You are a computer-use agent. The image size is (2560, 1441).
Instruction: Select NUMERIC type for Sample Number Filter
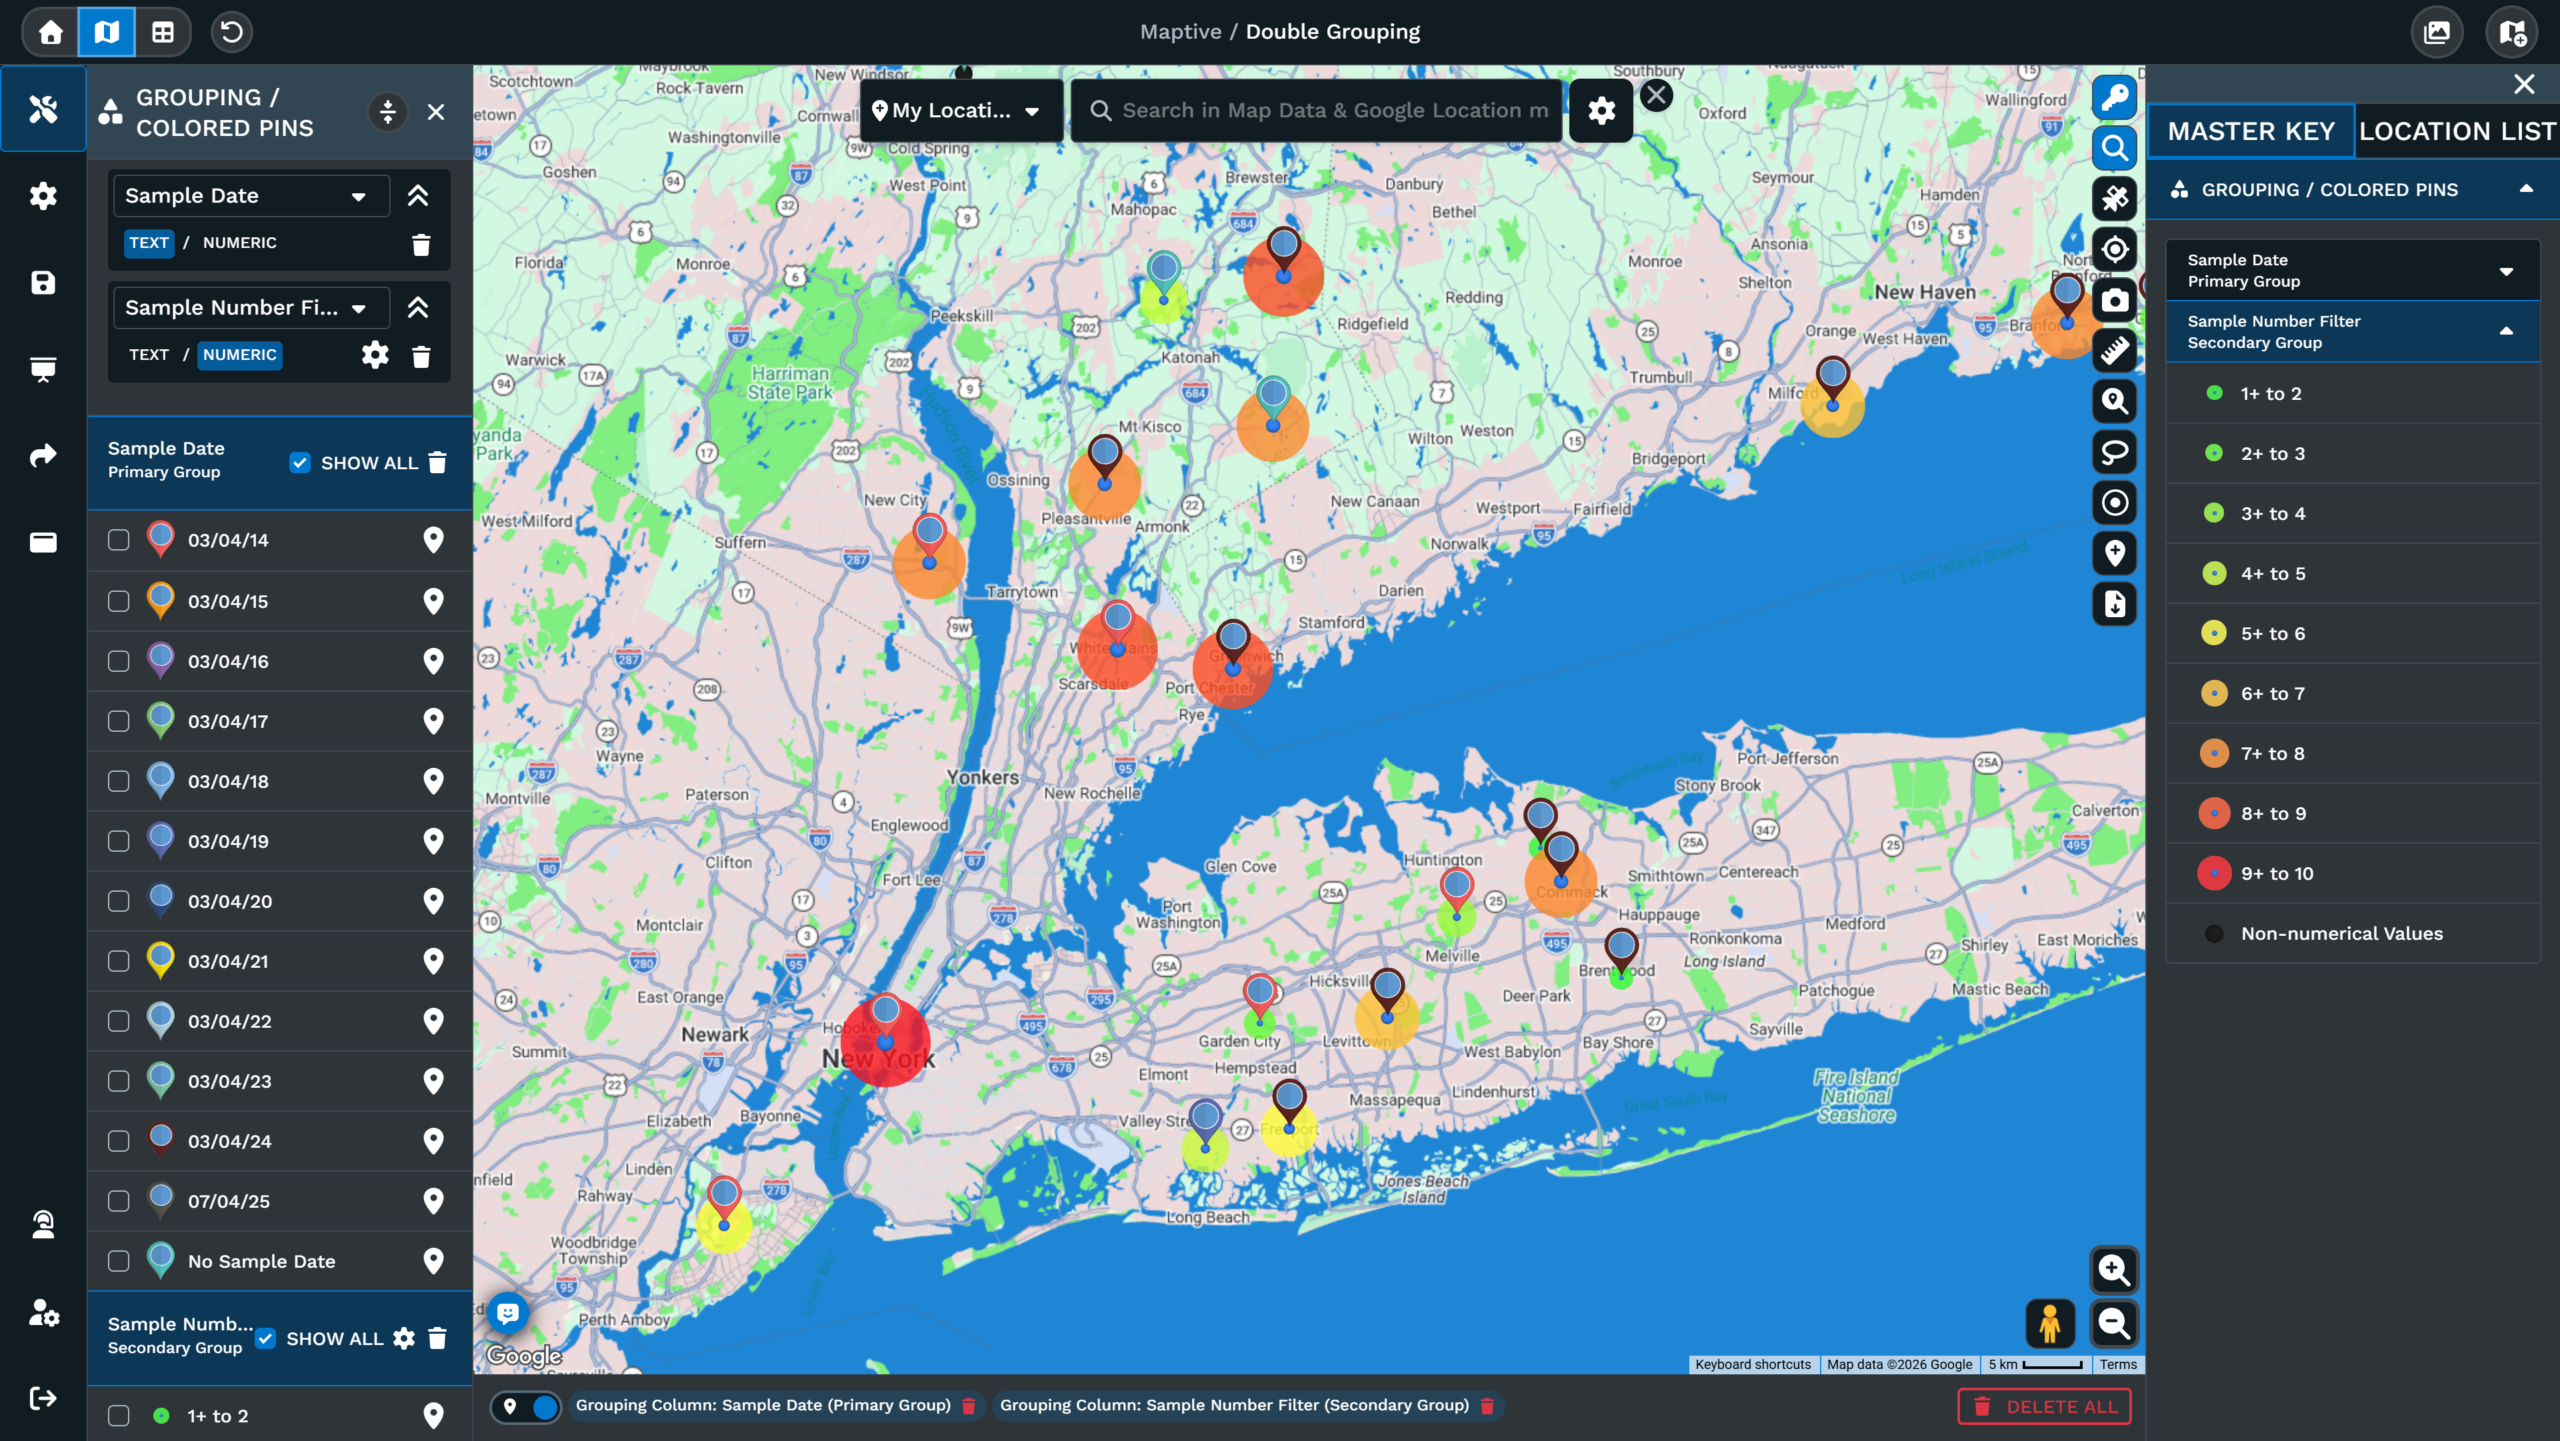coord(240,355)
